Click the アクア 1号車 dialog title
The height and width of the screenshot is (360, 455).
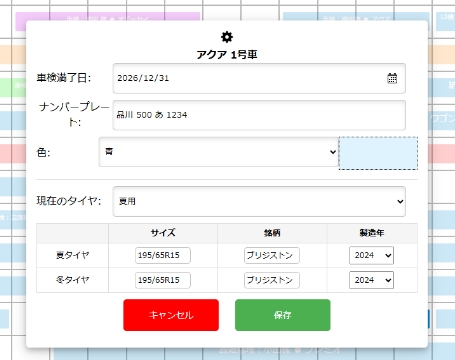[x=227, y=54]
